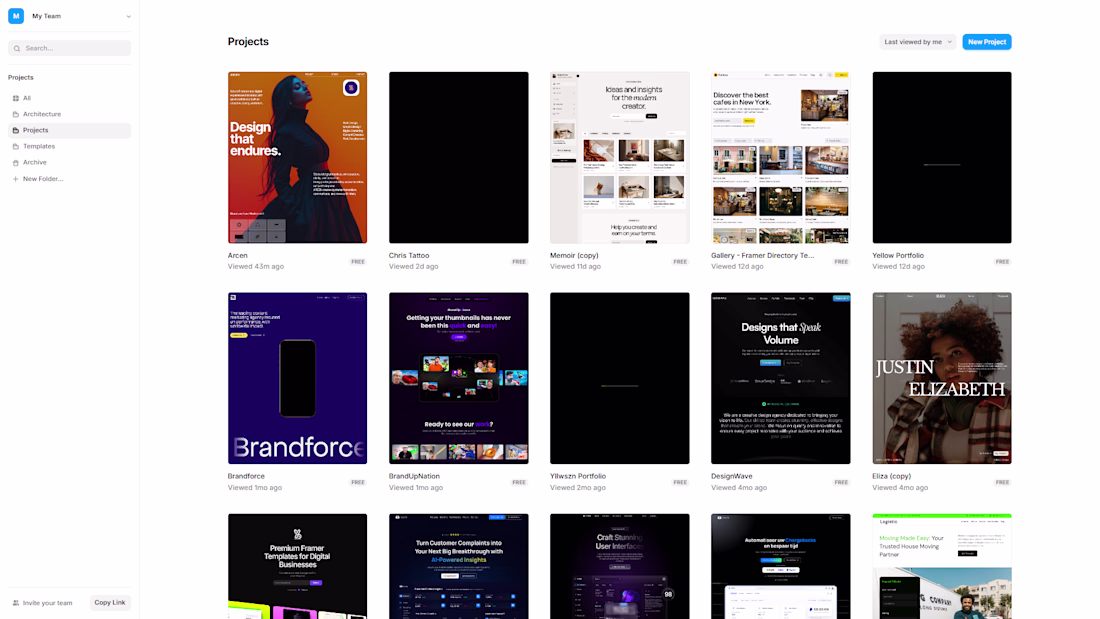Open the Memoir (copy) project thumbnail
Image resolution: width=1100 pixels, height=619 pixels.
pos(619,157)
